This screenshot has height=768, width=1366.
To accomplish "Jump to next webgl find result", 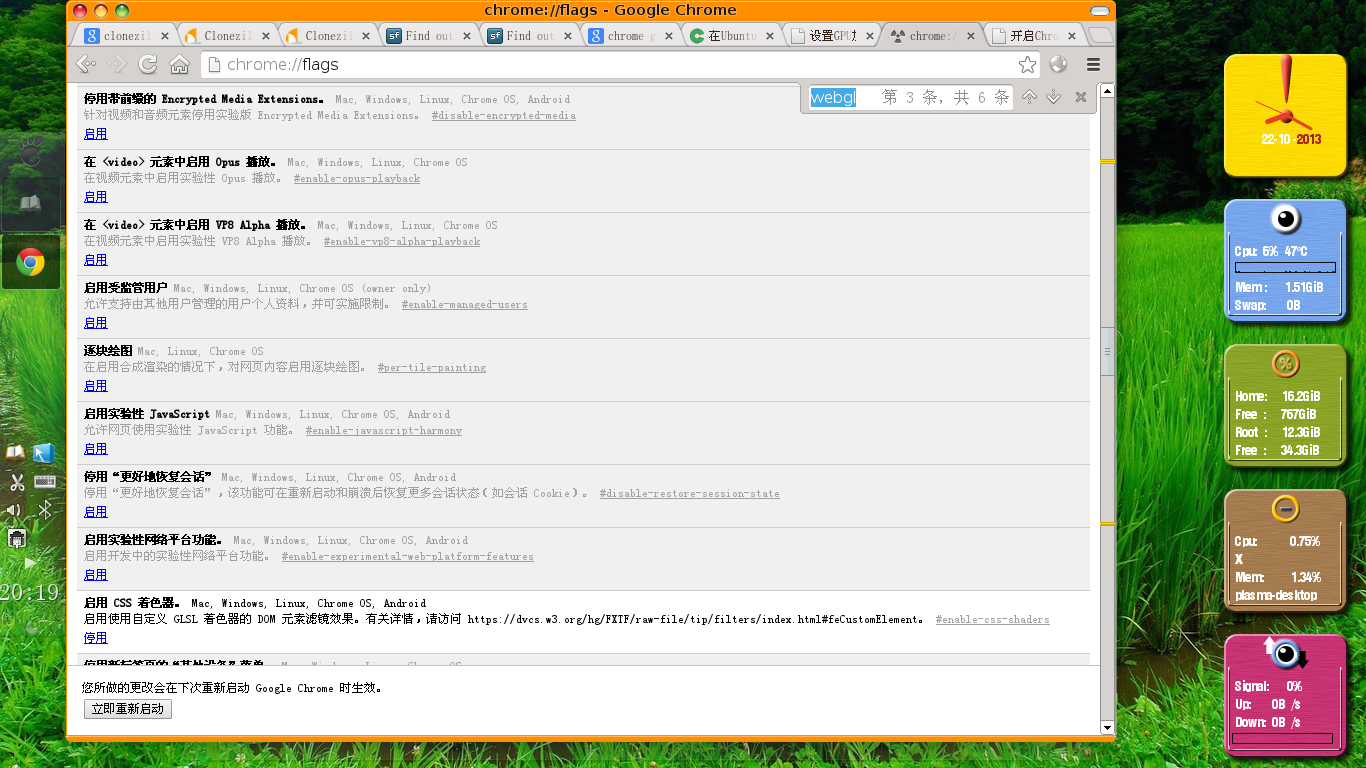I will coord(1053,97).
